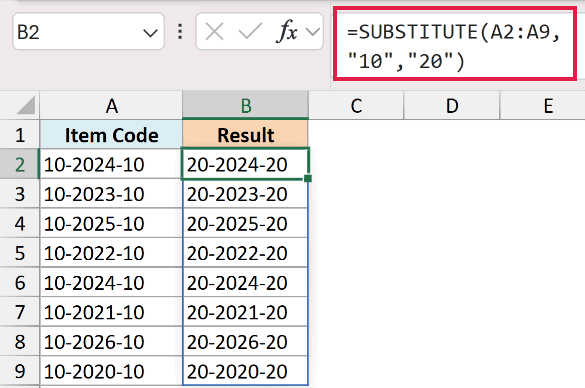Cancel formula entry with X icon

(x=215, y=32)
